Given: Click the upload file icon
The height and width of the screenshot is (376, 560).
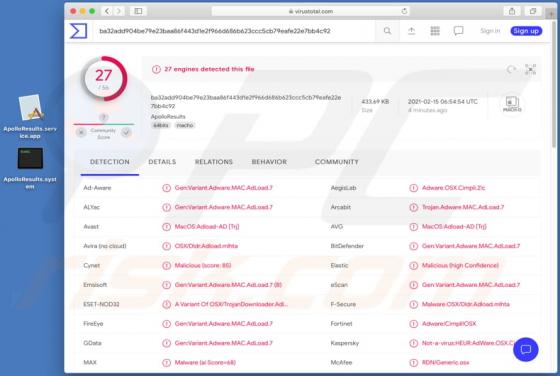Looking at the screenshot, I should (x=411, y=31).
